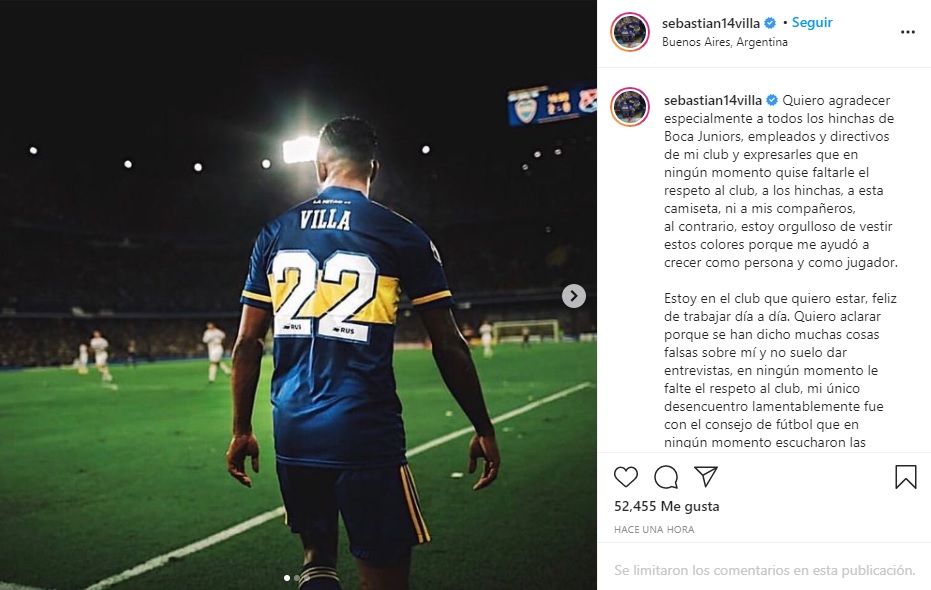Open the three-dot more options menu

pyautogui.click(x=908, y=32)
